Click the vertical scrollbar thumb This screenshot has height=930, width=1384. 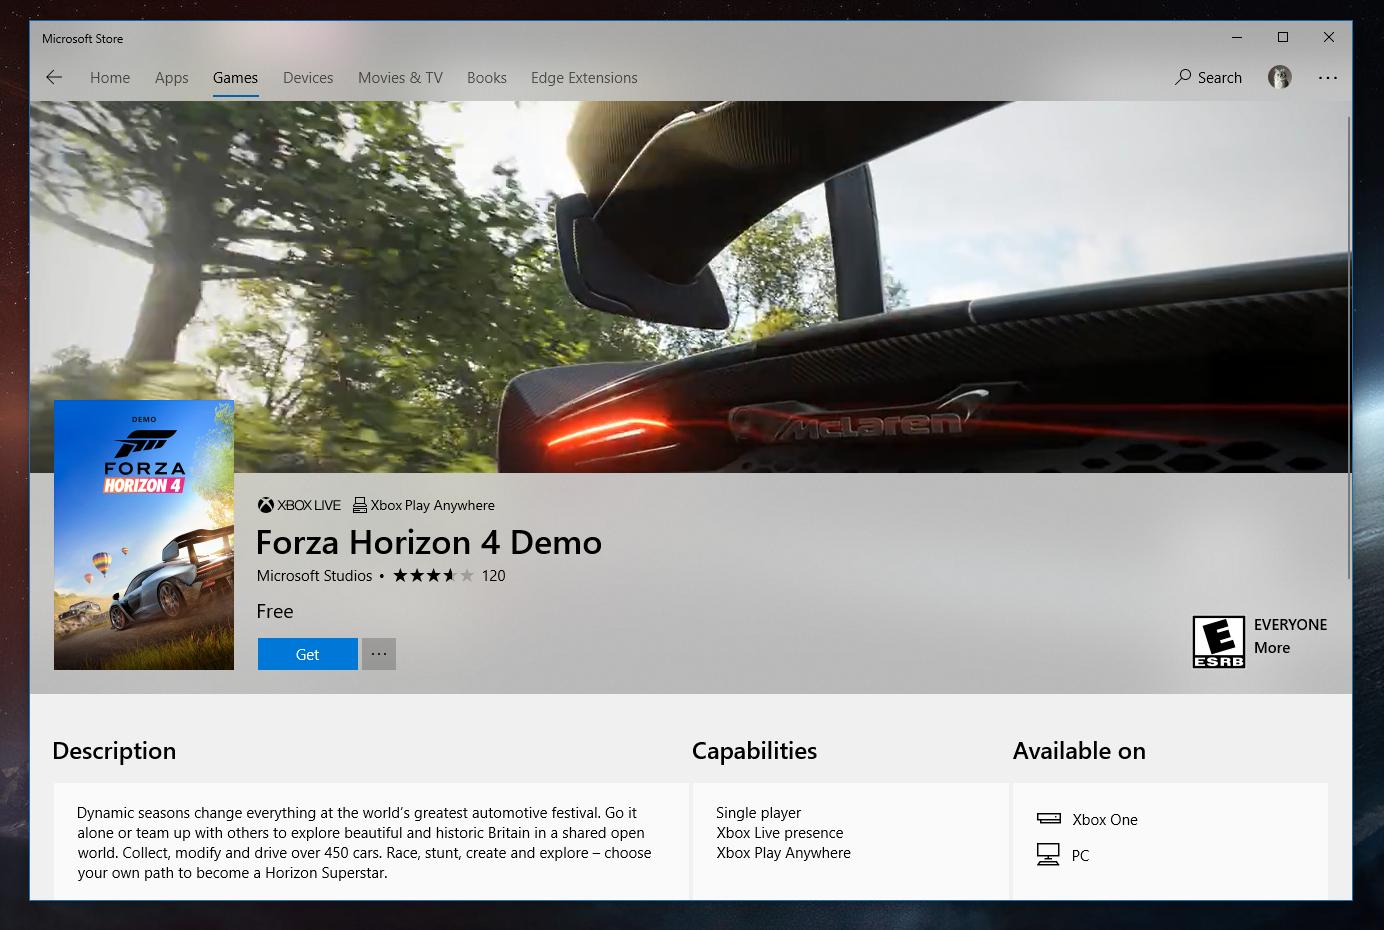pos(1350,347)
